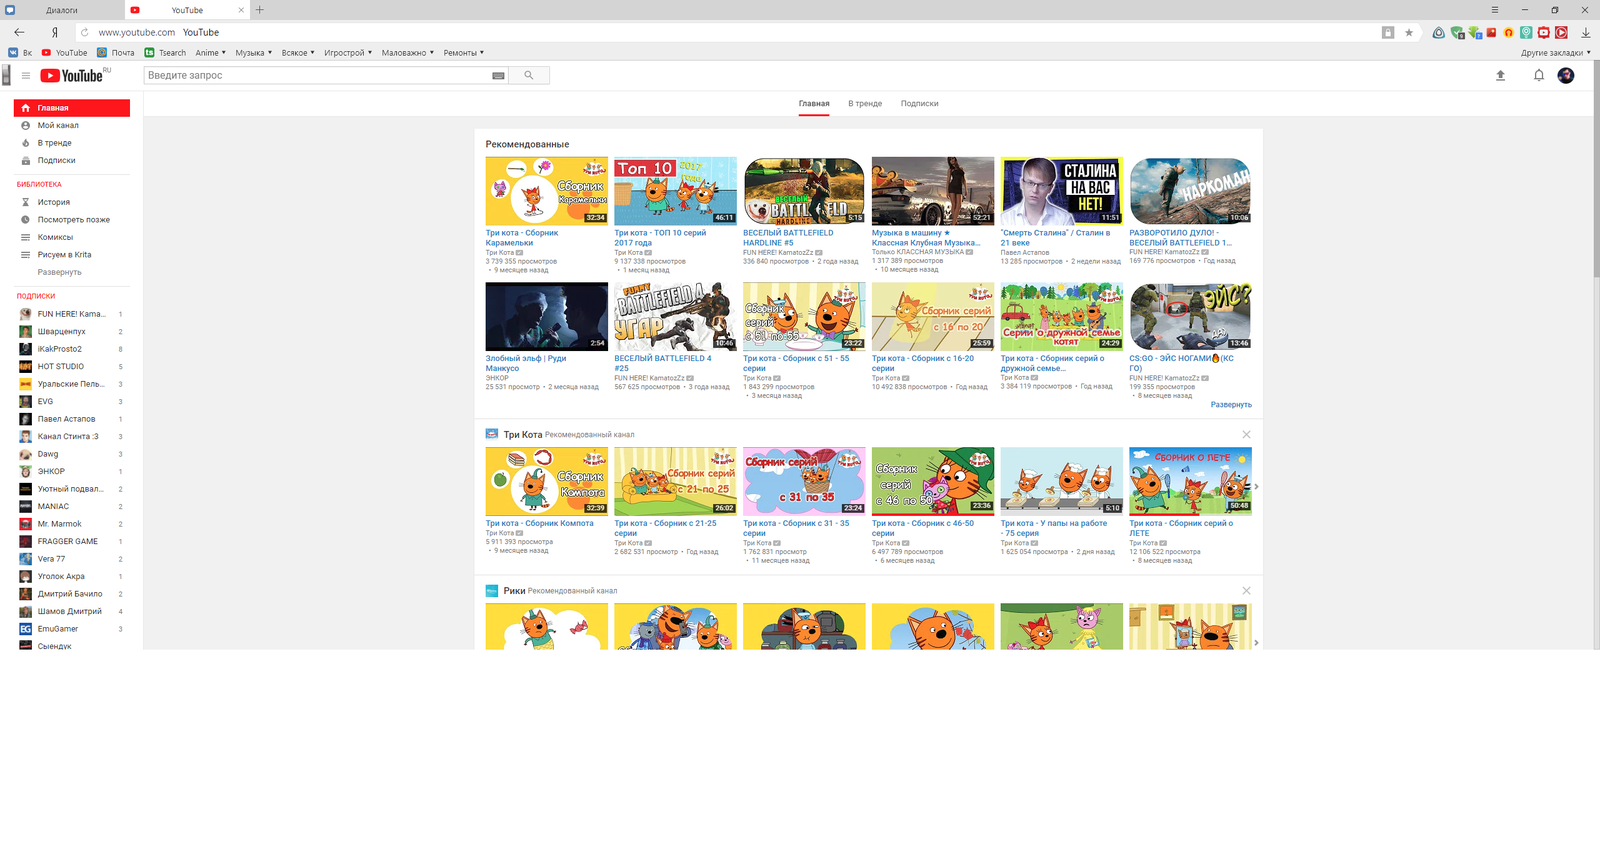Bookmark page with the star icon
1600x857 pixels.
pyautogui.click(x=1409, y=33)
